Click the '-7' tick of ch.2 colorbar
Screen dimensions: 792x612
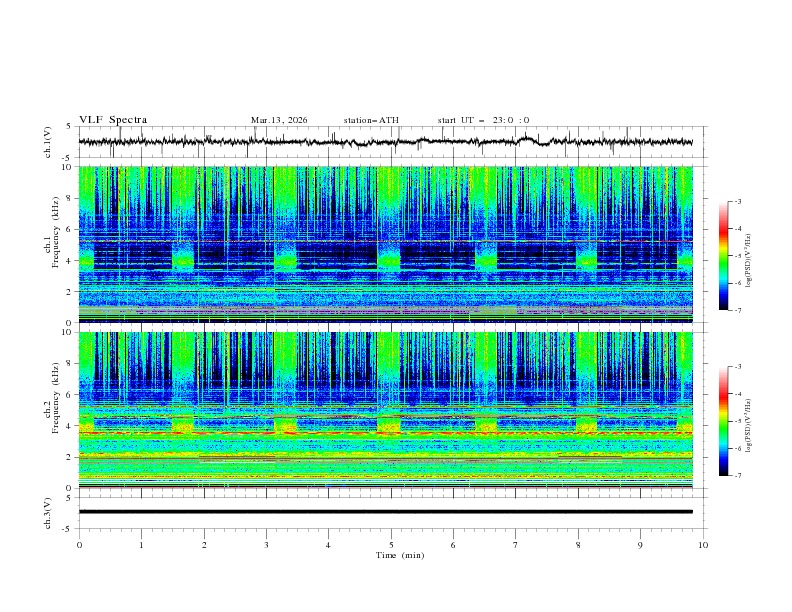click(x=737, y=476)
